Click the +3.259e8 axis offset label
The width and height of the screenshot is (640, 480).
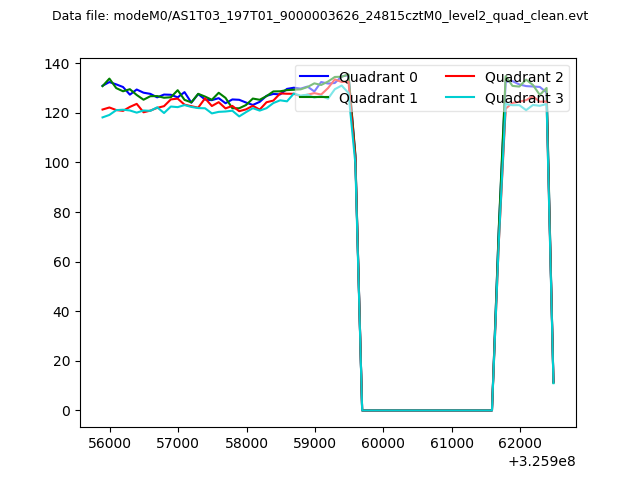pos(541,461)
